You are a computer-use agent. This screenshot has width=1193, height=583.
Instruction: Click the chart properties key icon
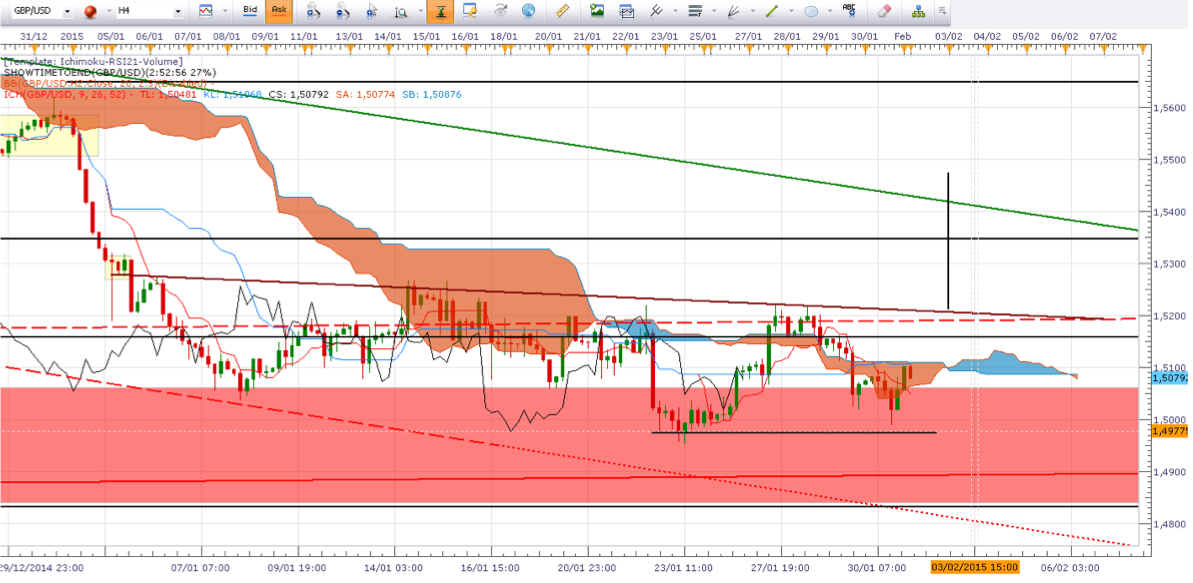pyautogui.click(x=470, y=11)
